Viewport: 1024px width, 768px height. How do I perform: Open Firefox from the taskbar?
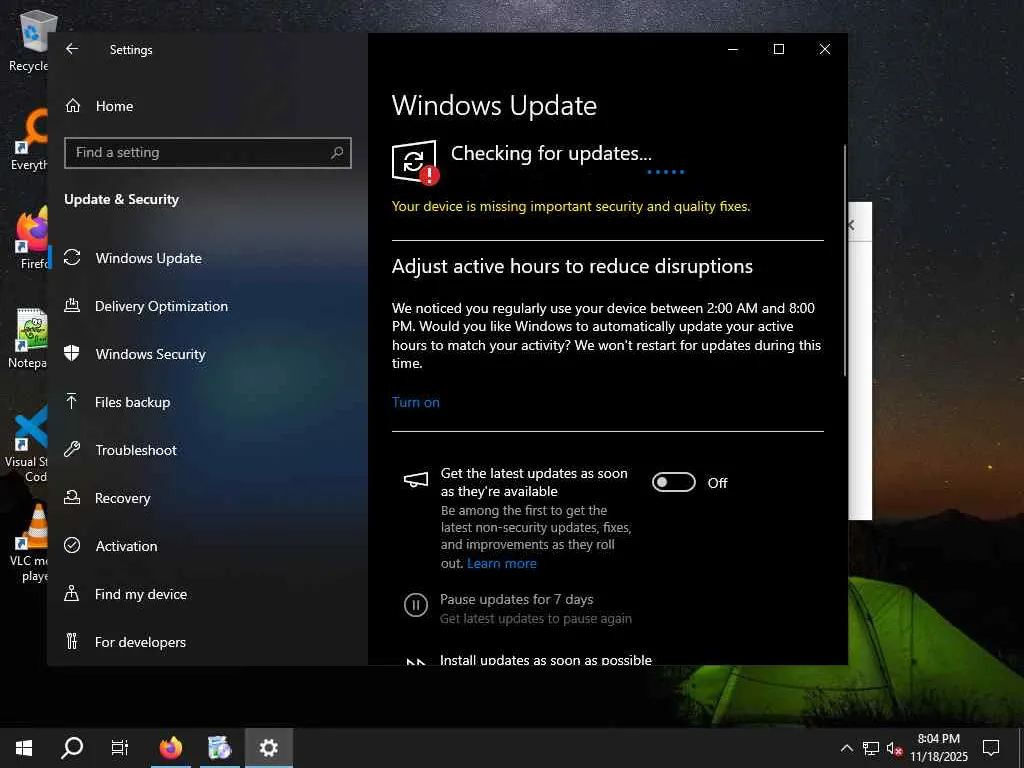pyautogui.click(x=171, y=748)
